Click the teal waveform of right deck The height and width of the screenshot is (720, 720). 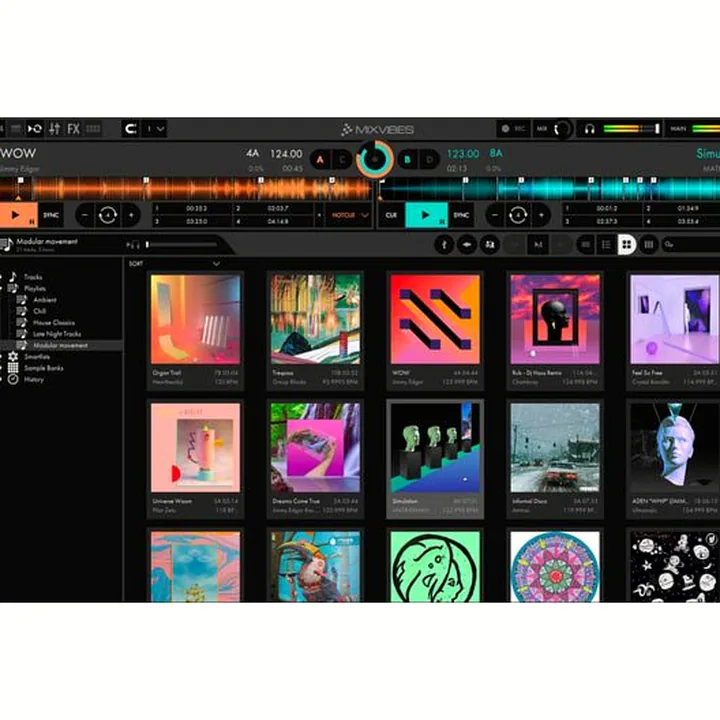(550, 189)
